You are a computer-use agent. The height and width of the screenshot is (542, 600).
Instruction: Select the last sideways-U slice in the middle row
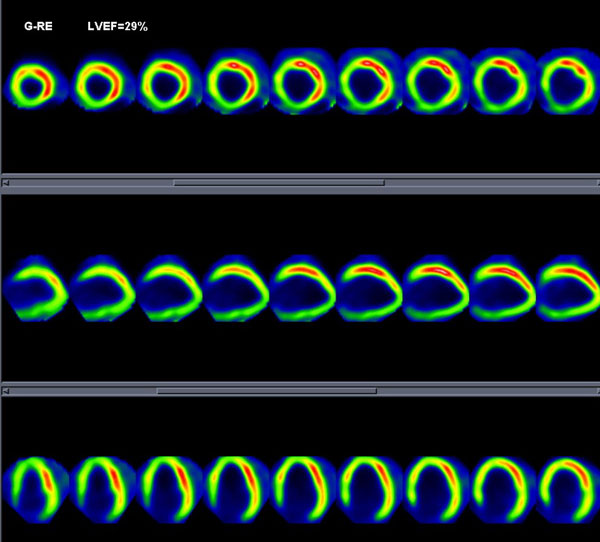(569, 289)
